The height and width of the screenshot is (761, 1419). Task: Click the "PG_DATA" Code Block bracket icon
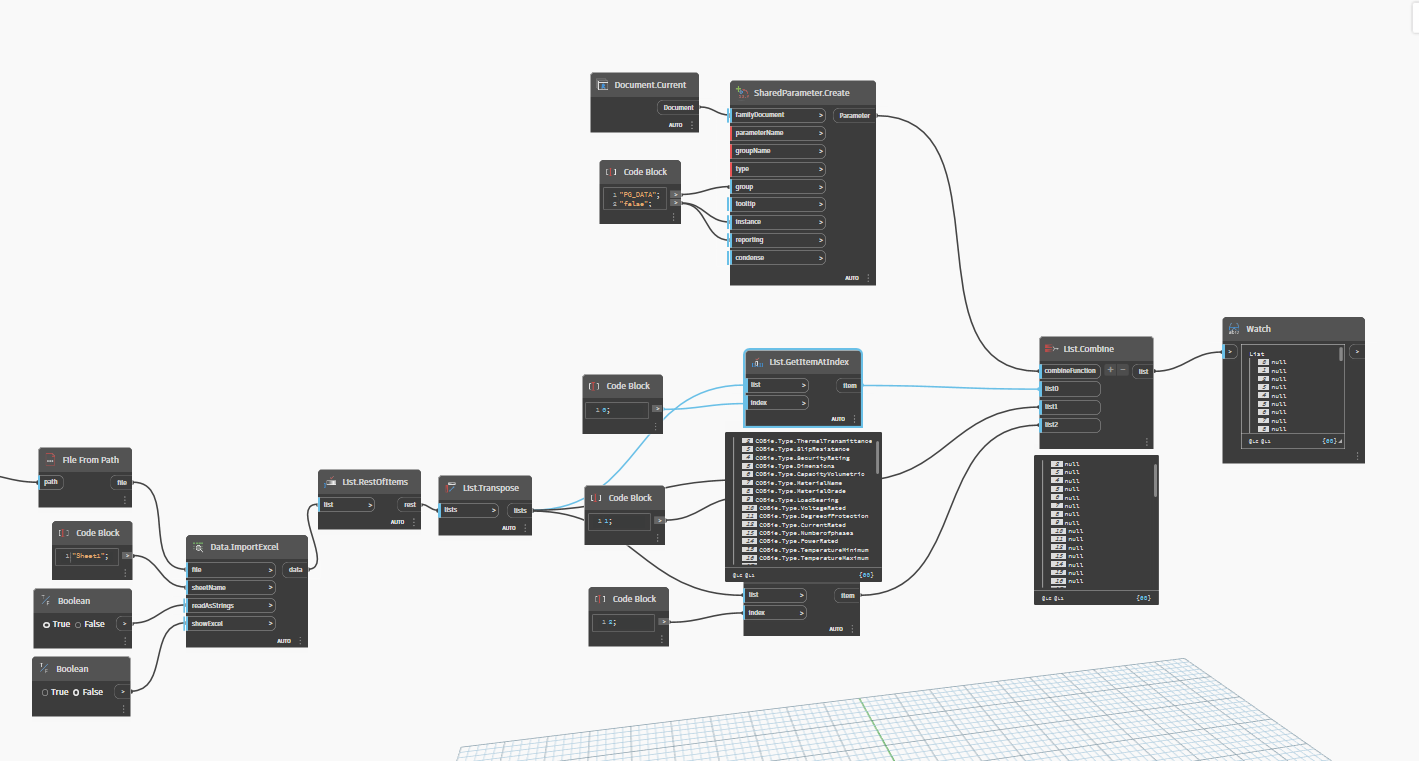click(x=612, y=172)
